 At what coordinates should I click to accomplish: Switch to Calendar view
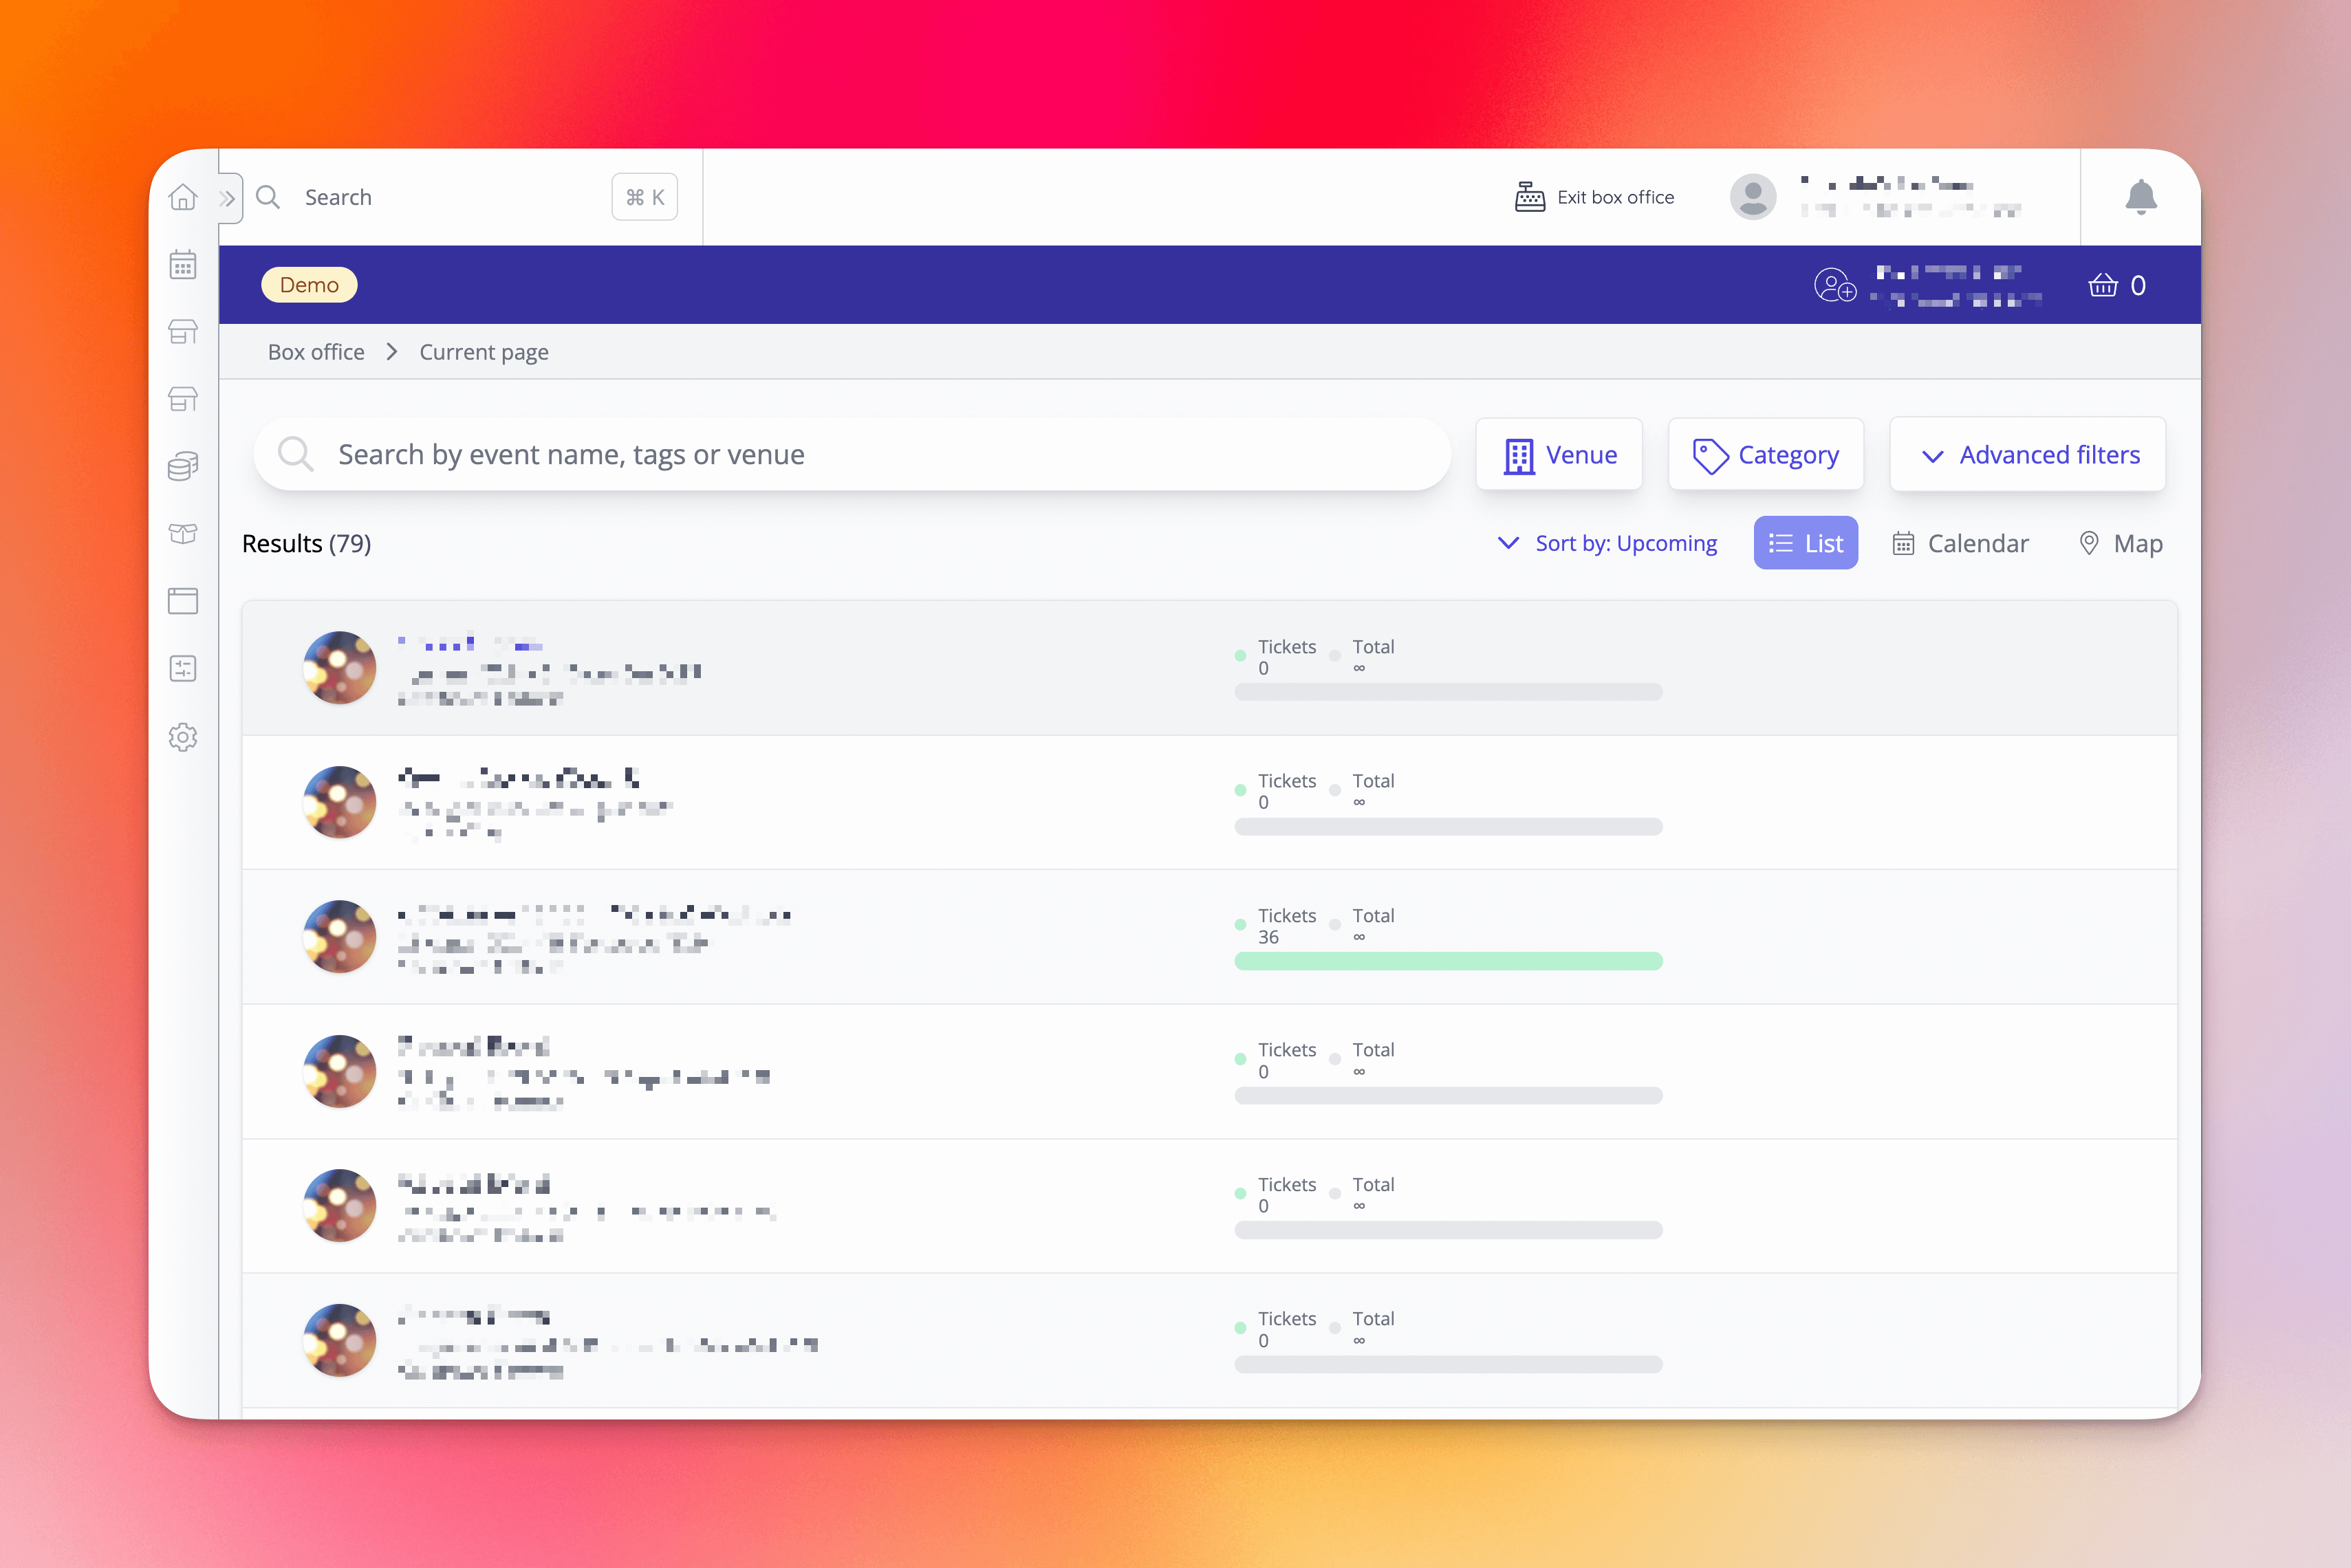[x=1960, y=543]
